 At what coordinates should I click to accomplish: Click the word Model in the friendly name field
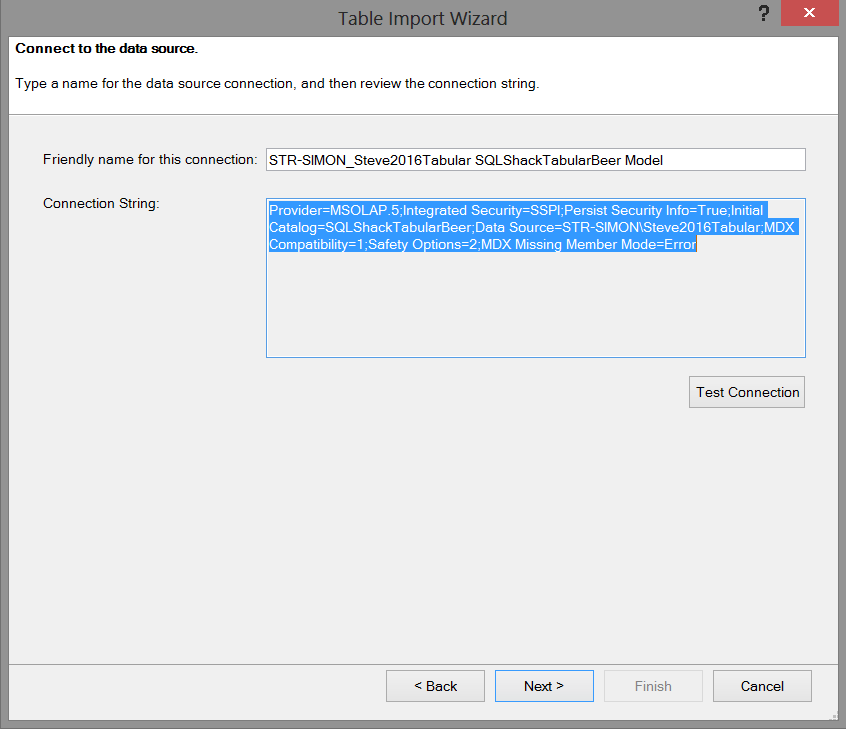642,160
